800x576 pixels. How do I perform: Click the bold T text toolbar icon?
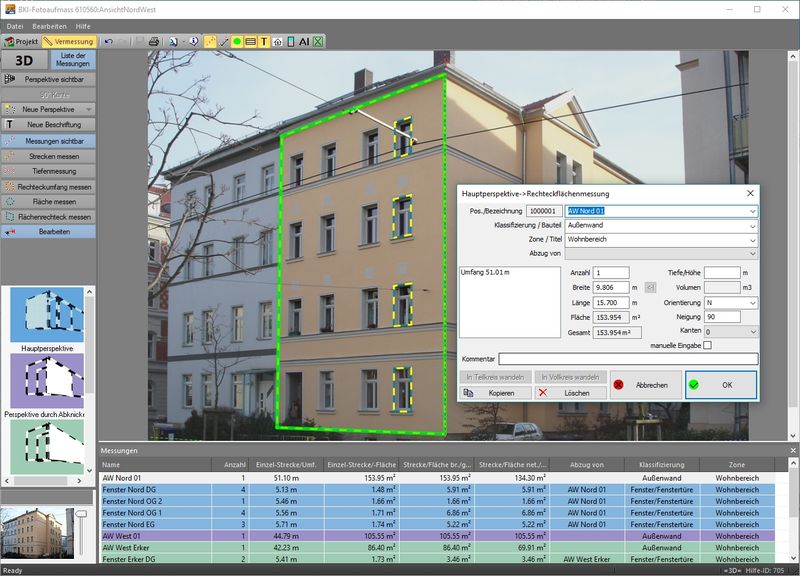(264, 42)
